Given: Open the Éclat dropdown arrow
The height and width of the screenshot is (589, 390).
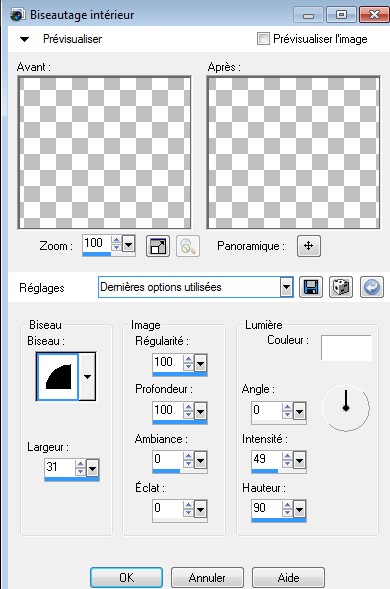Looking at the screenshot, I should click(x=200, y=509).
